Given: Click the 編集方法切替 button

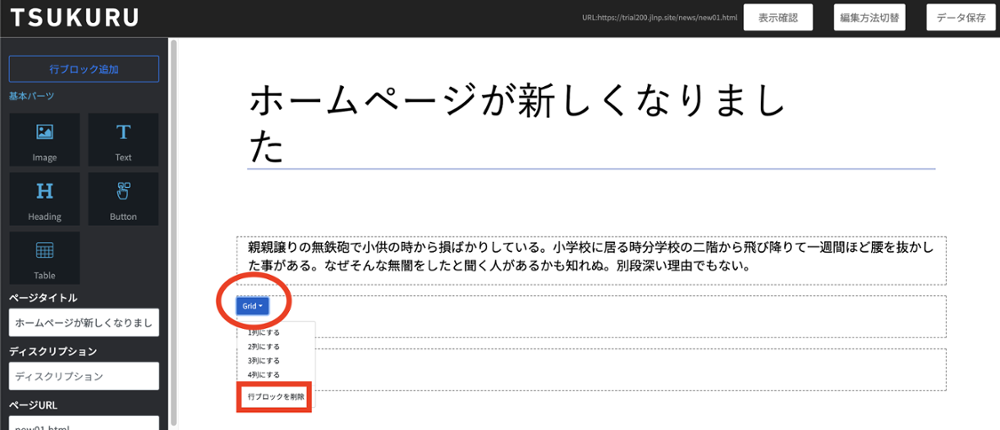Looking at the screenshot, I should 870,18.
